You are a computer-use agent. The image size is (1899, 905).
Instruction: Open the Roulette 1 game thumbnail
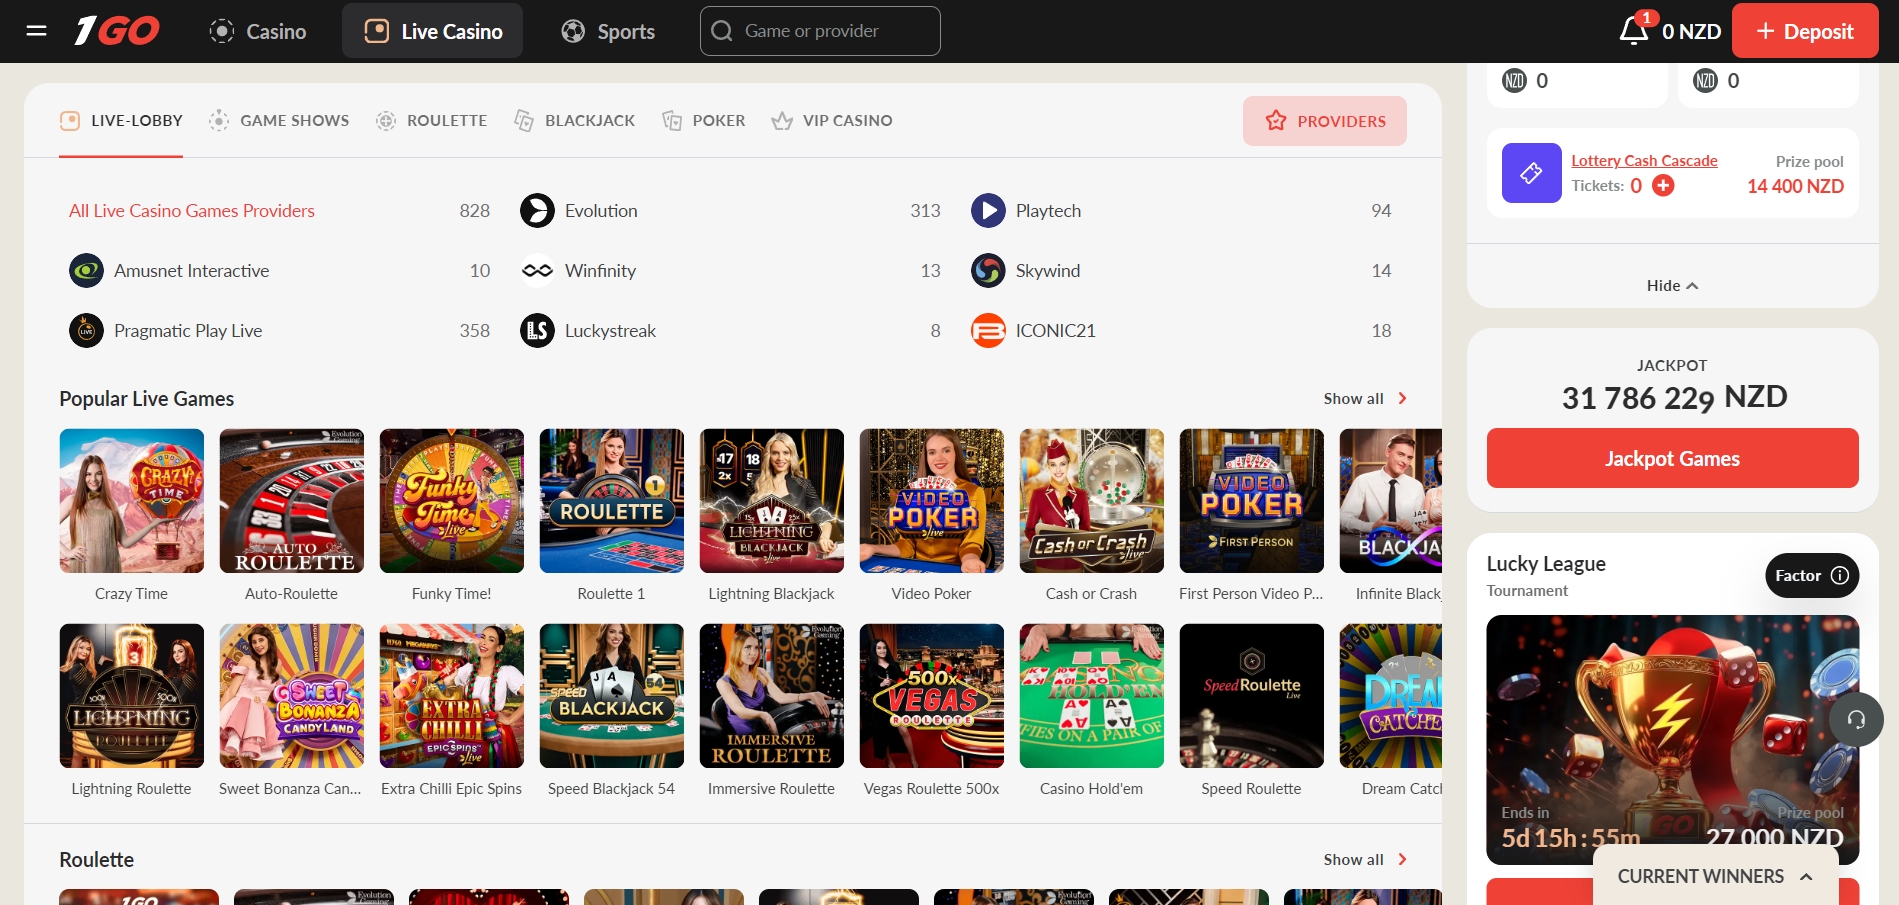pos(612,501)
